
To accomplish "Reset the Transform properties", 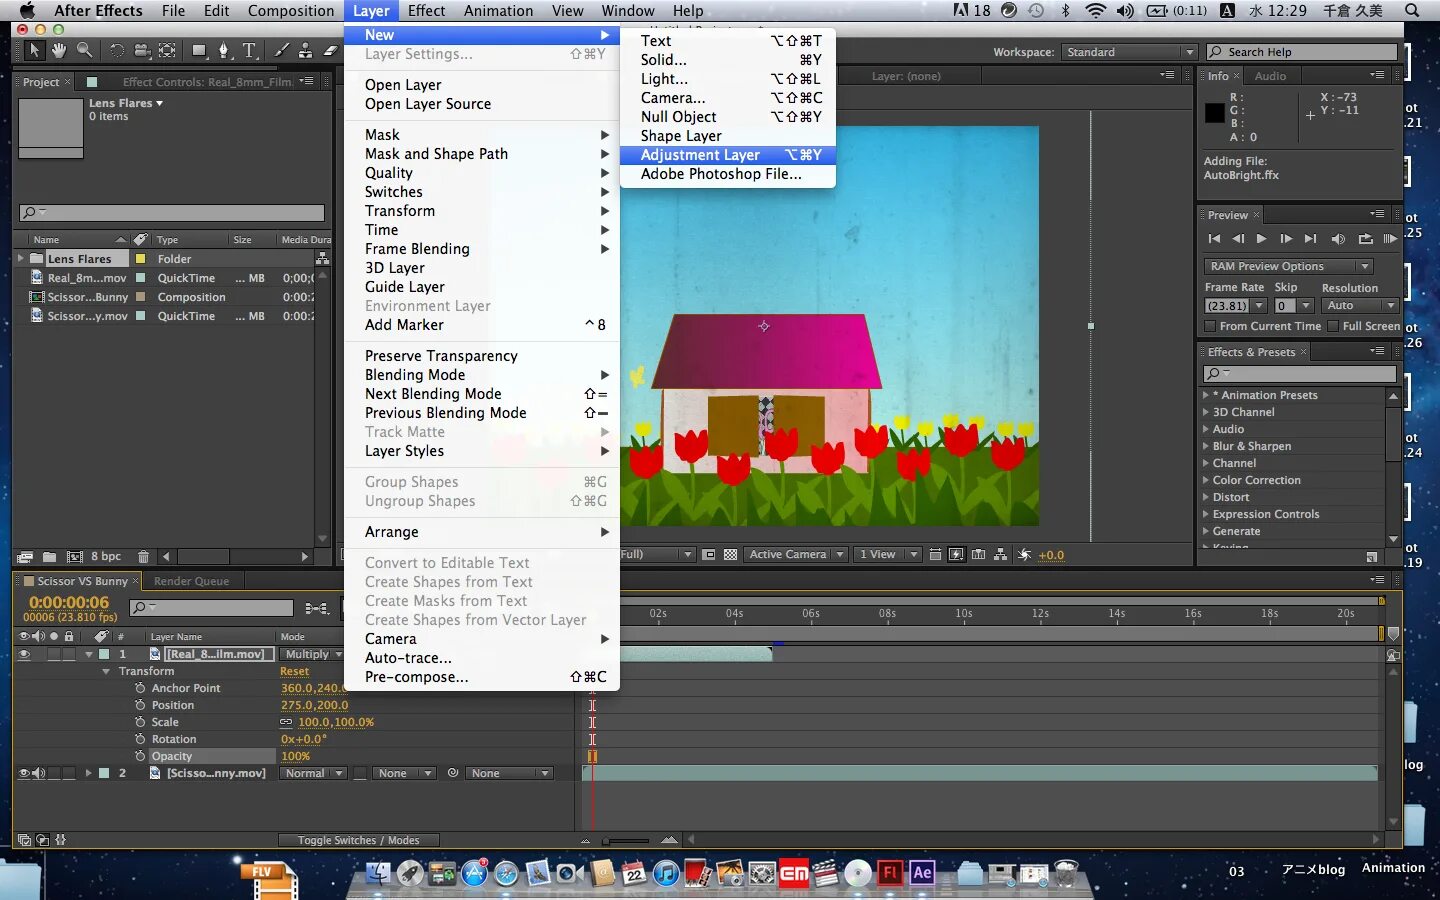I will (x=294, y=671).
